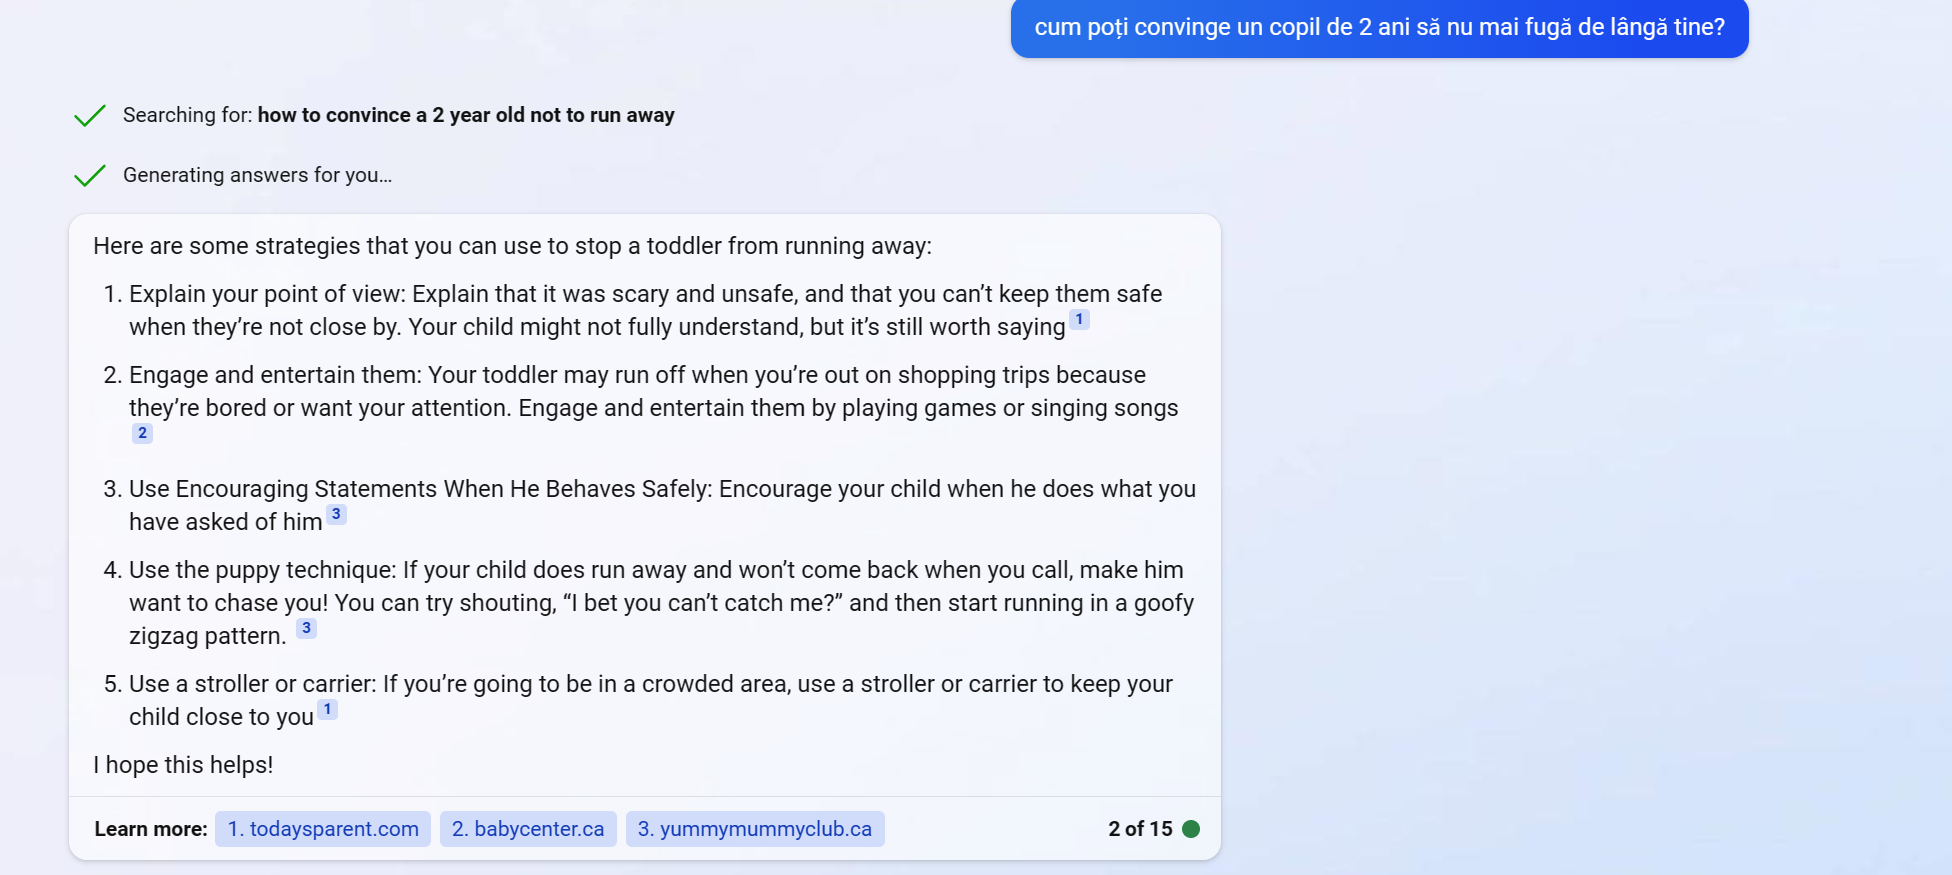The image size is (1952, 875).
Task: Click the '2 of 15' response counter
Action: coord(1140,829)
